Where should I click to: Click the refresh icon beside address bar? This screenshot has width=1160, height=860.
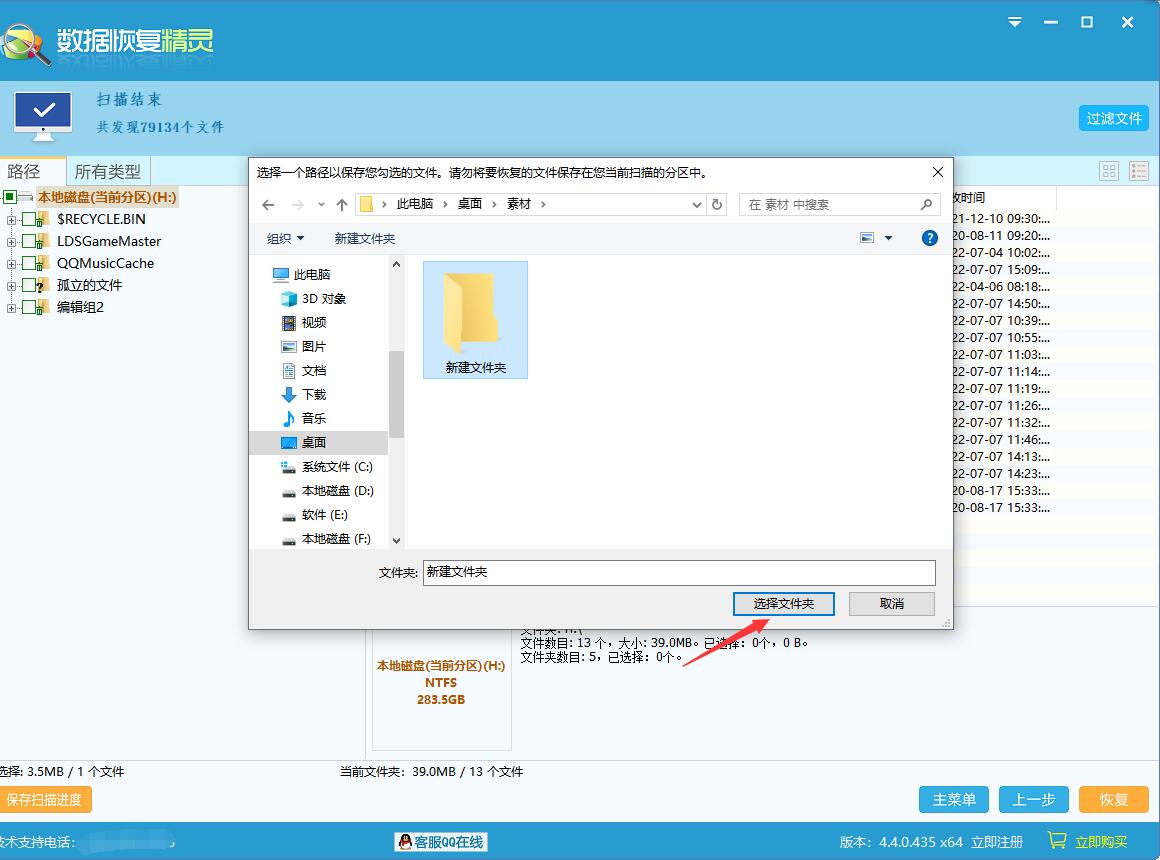pos(716,204)
